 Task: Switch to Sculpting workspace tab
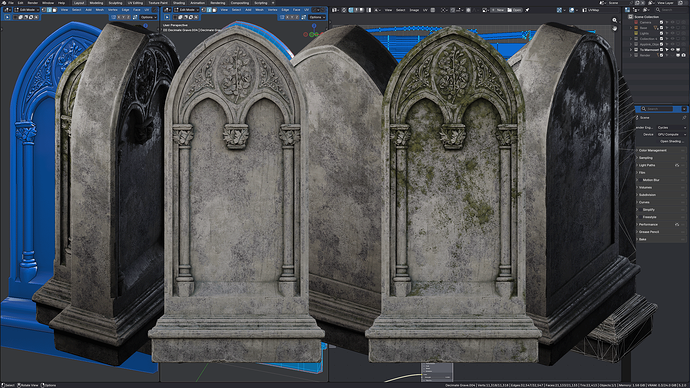pyautogui.click(x=115, y=3)
